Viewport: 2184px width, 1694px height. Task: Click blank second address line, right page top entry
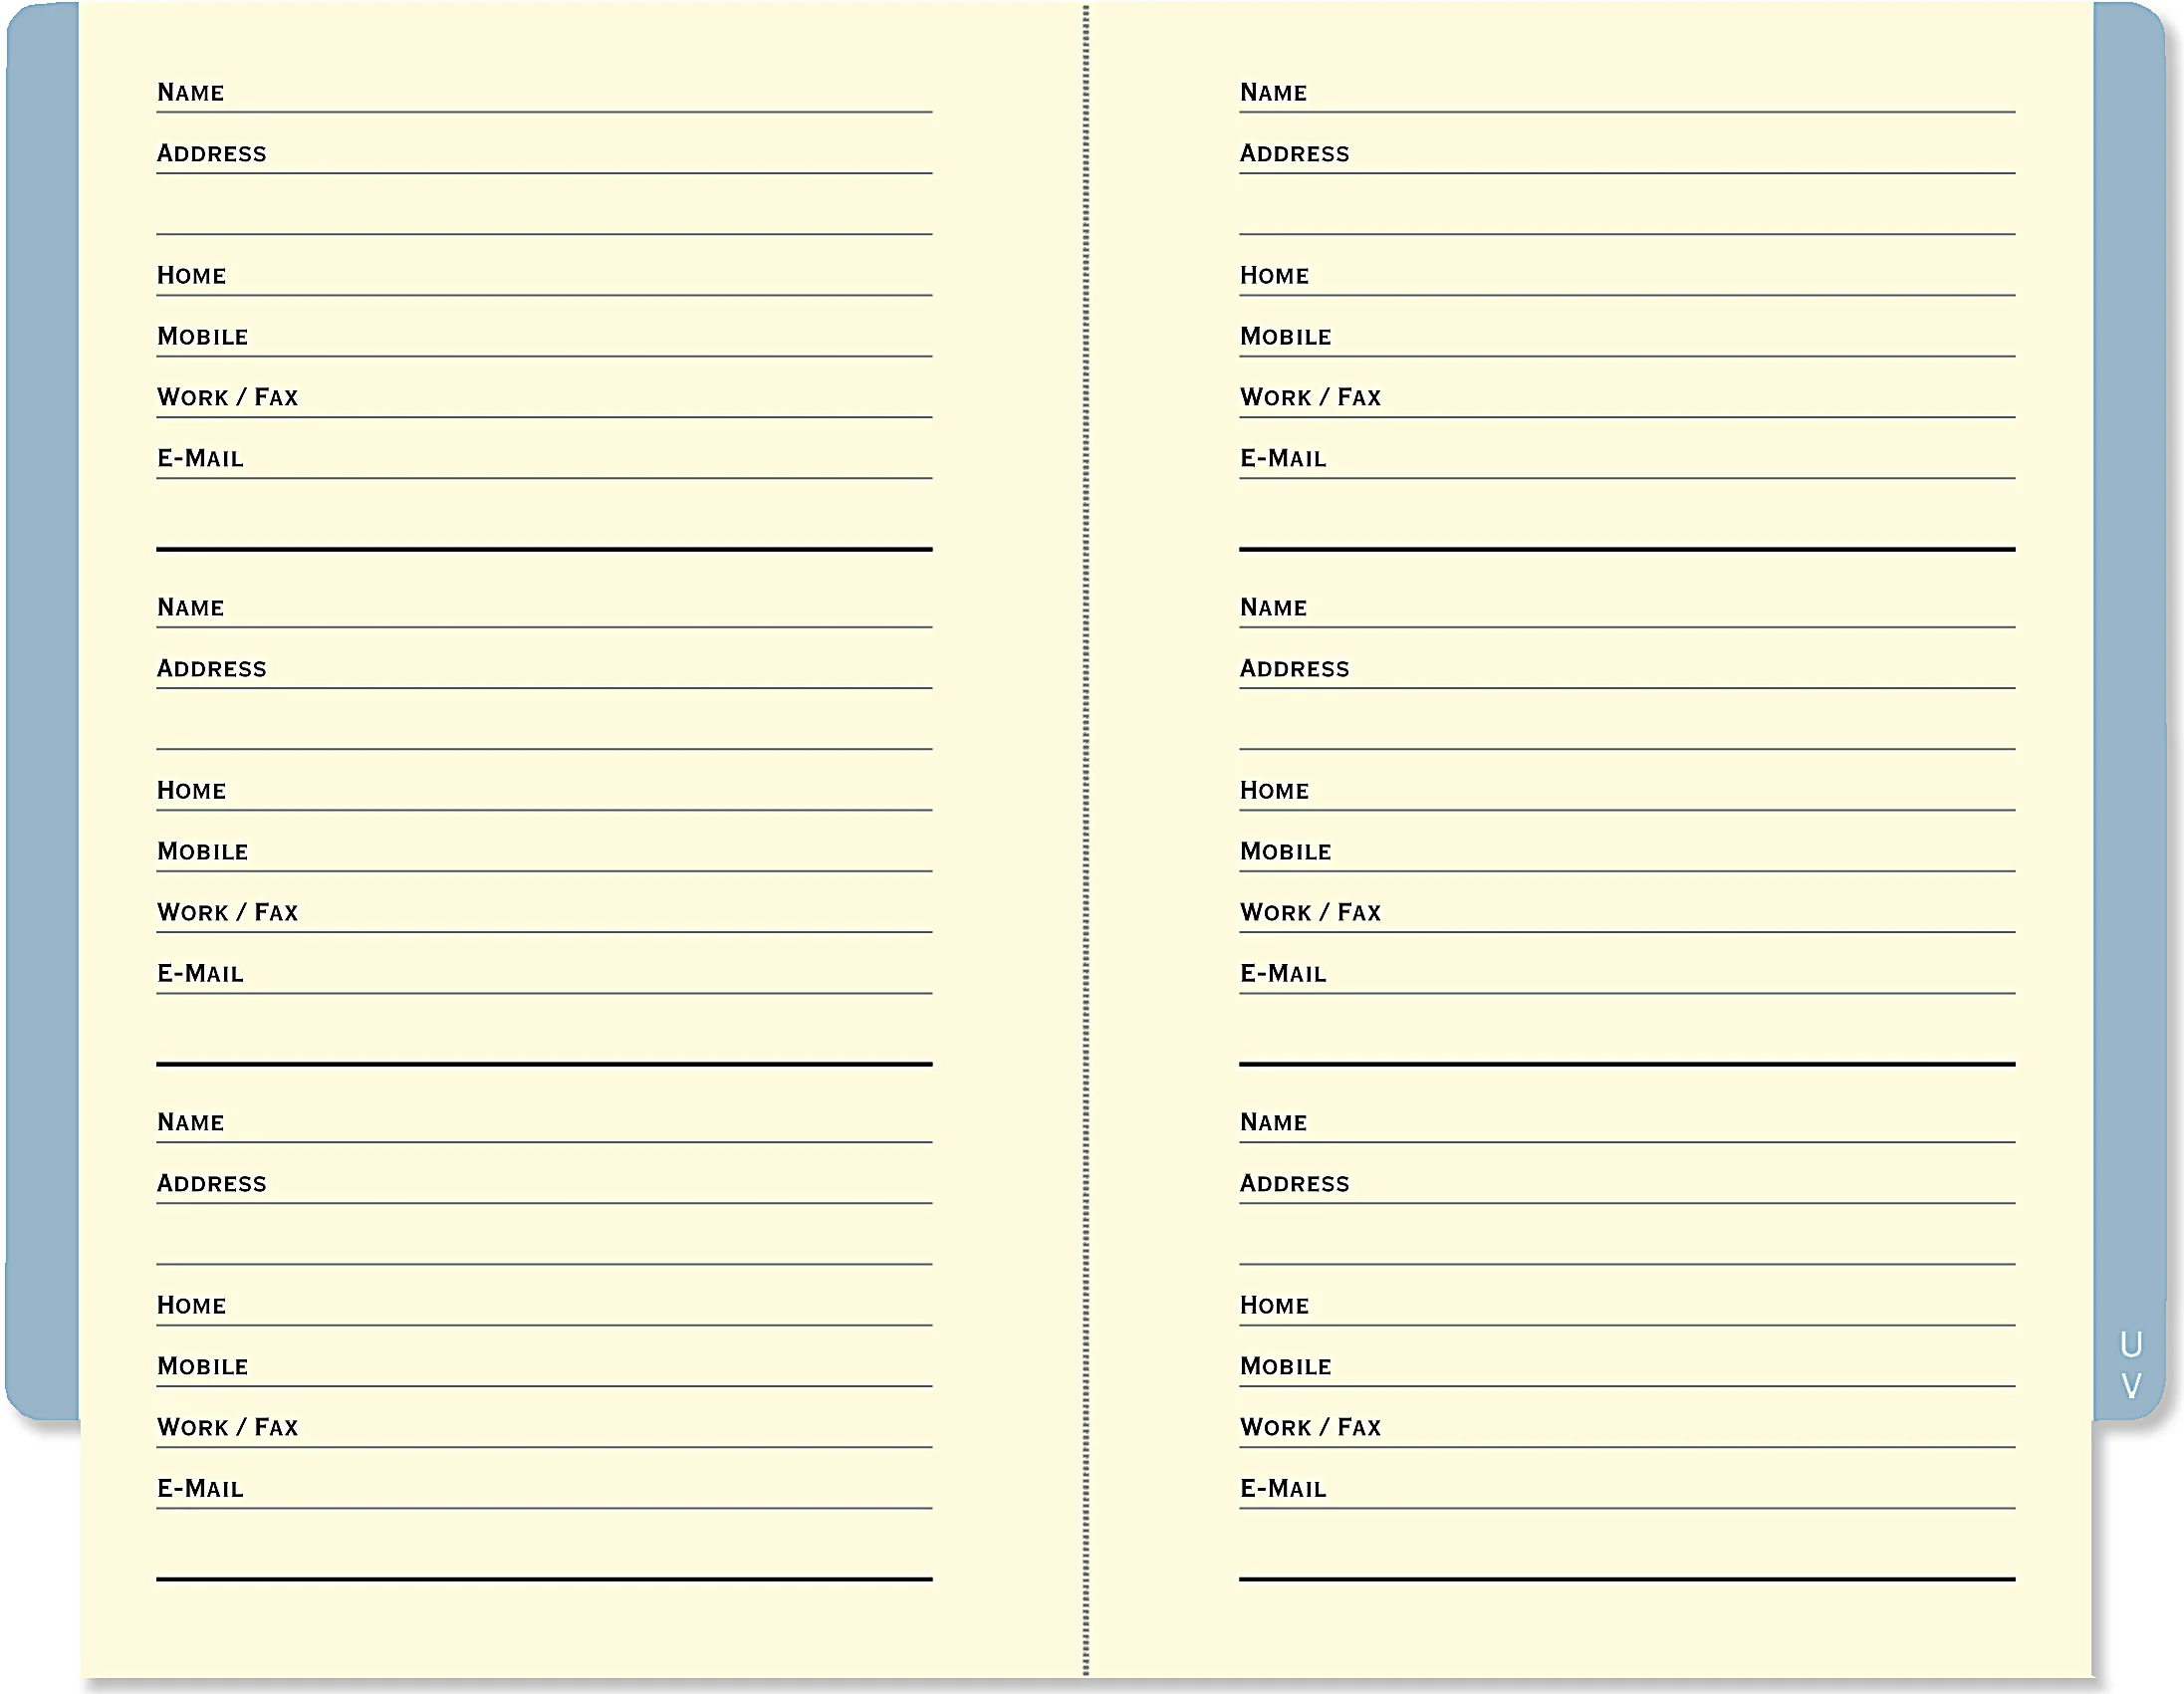[1627, 214]
